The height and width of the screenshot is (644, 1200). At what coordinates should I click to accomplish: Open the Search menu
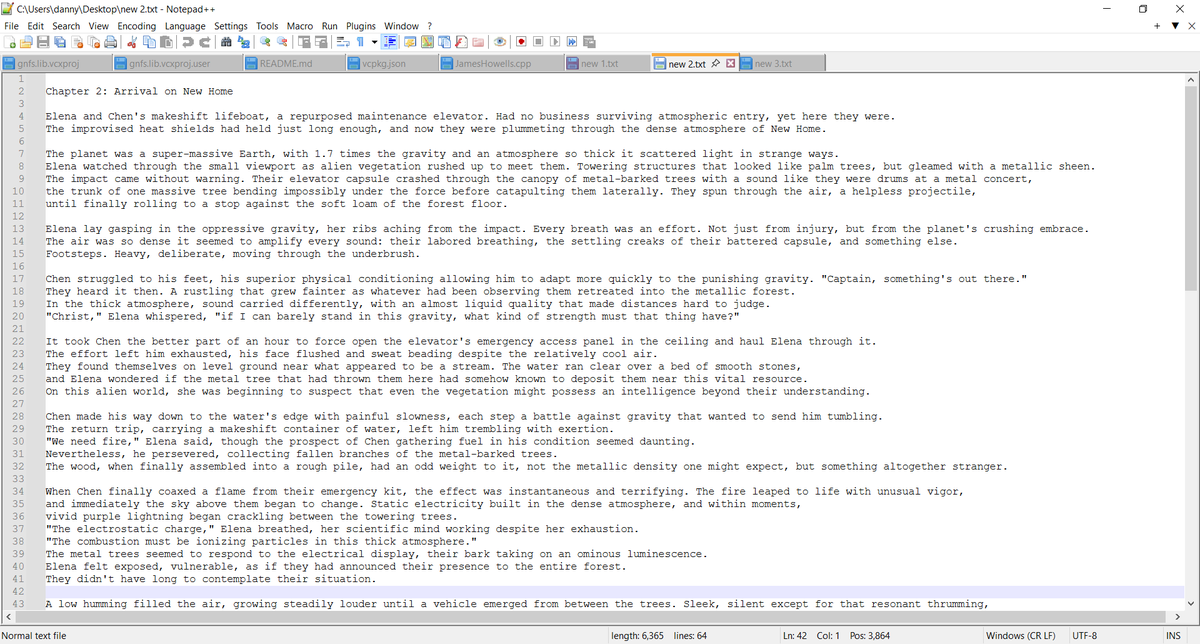click(66, 25)
